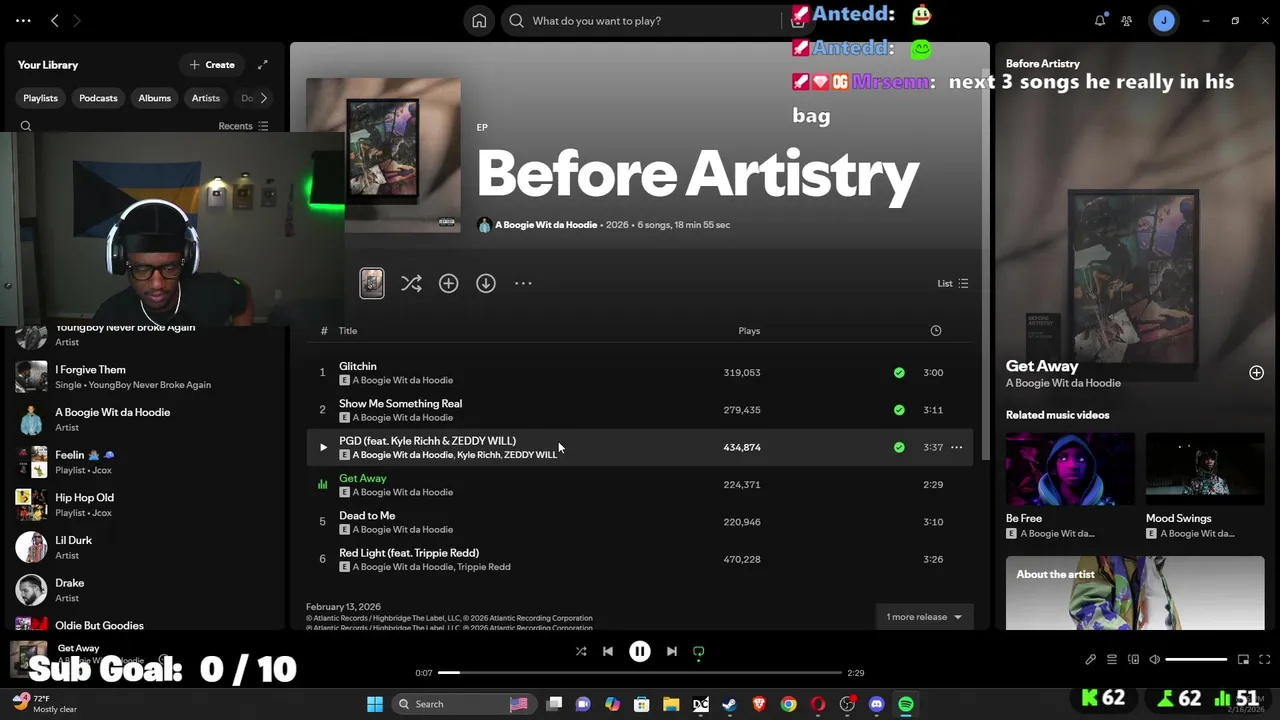Open A Boogie Wit da Hoodie artist link in header
This screenshot has width=1280, height=720.
(545, 225)
